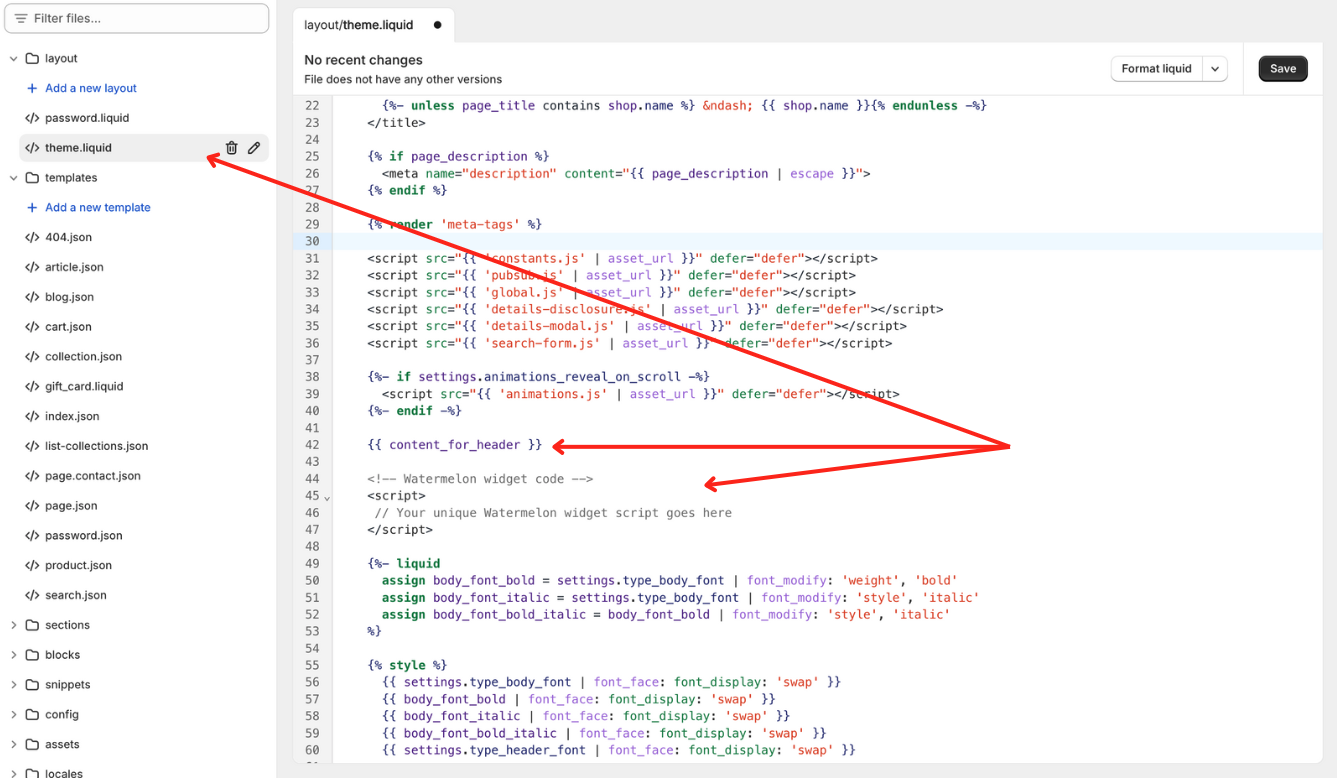Screen dimensions: 1337x778
Task: Click Add a new template link
Action: pos(98,208)
